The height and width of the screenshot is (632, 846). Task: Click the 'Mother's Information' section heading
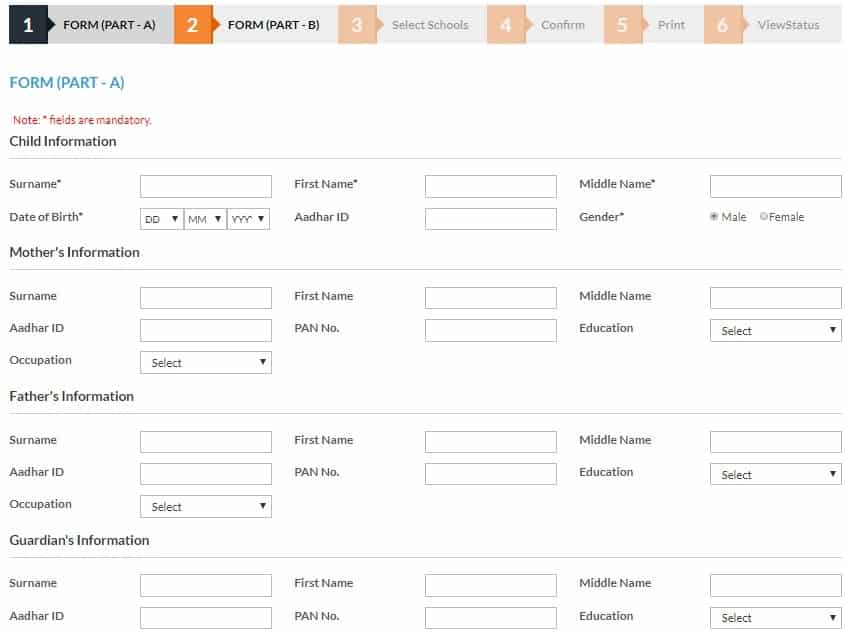coord(74,253)
